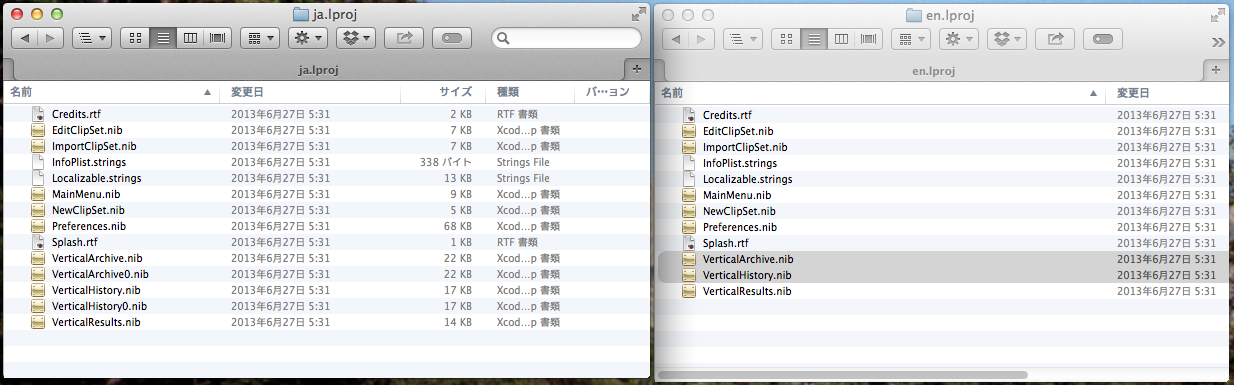Click search field in ja.lproj window

click(566, 38)
